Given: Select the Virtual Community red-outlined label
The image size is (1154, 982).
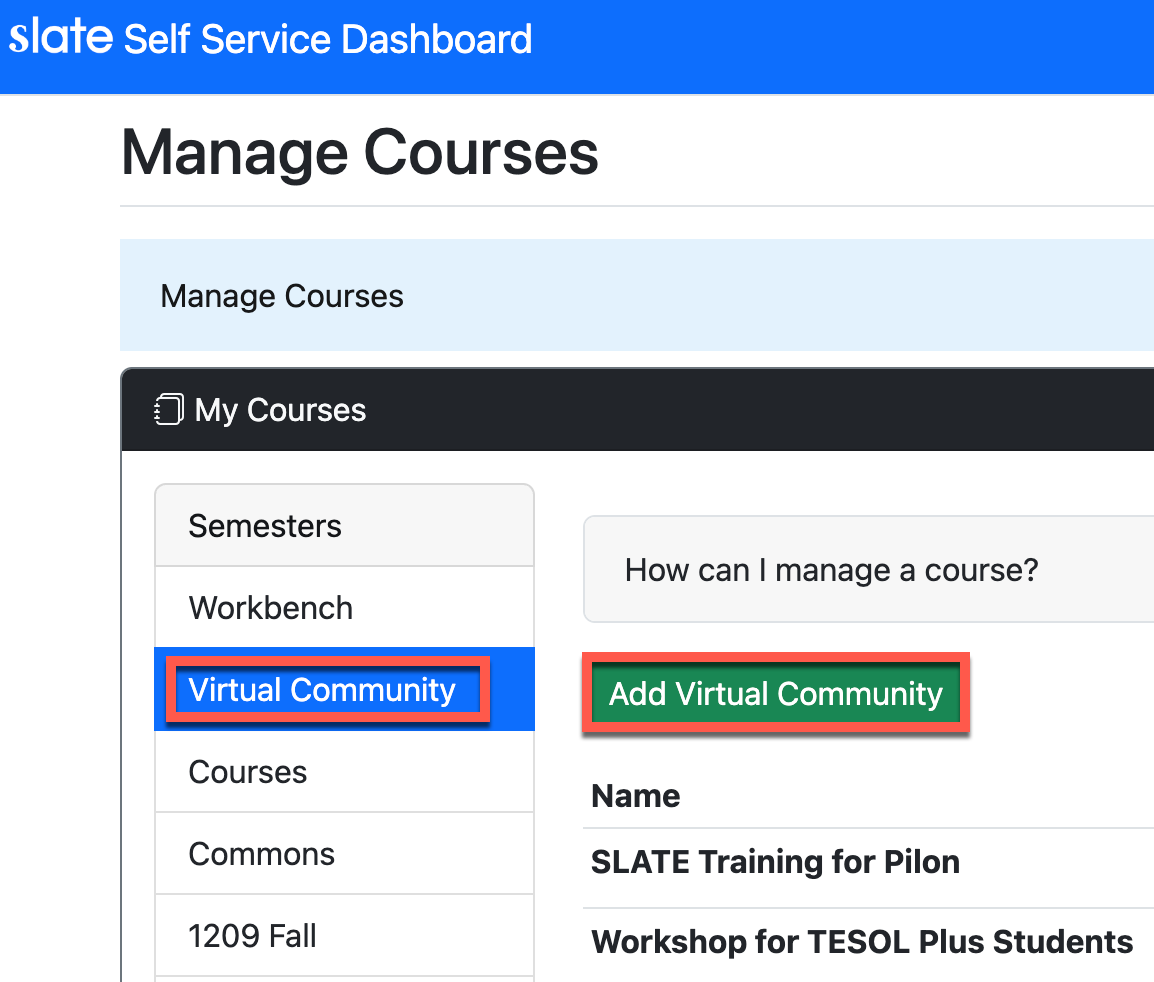Looking at the screenshot, I should point(326,689).
